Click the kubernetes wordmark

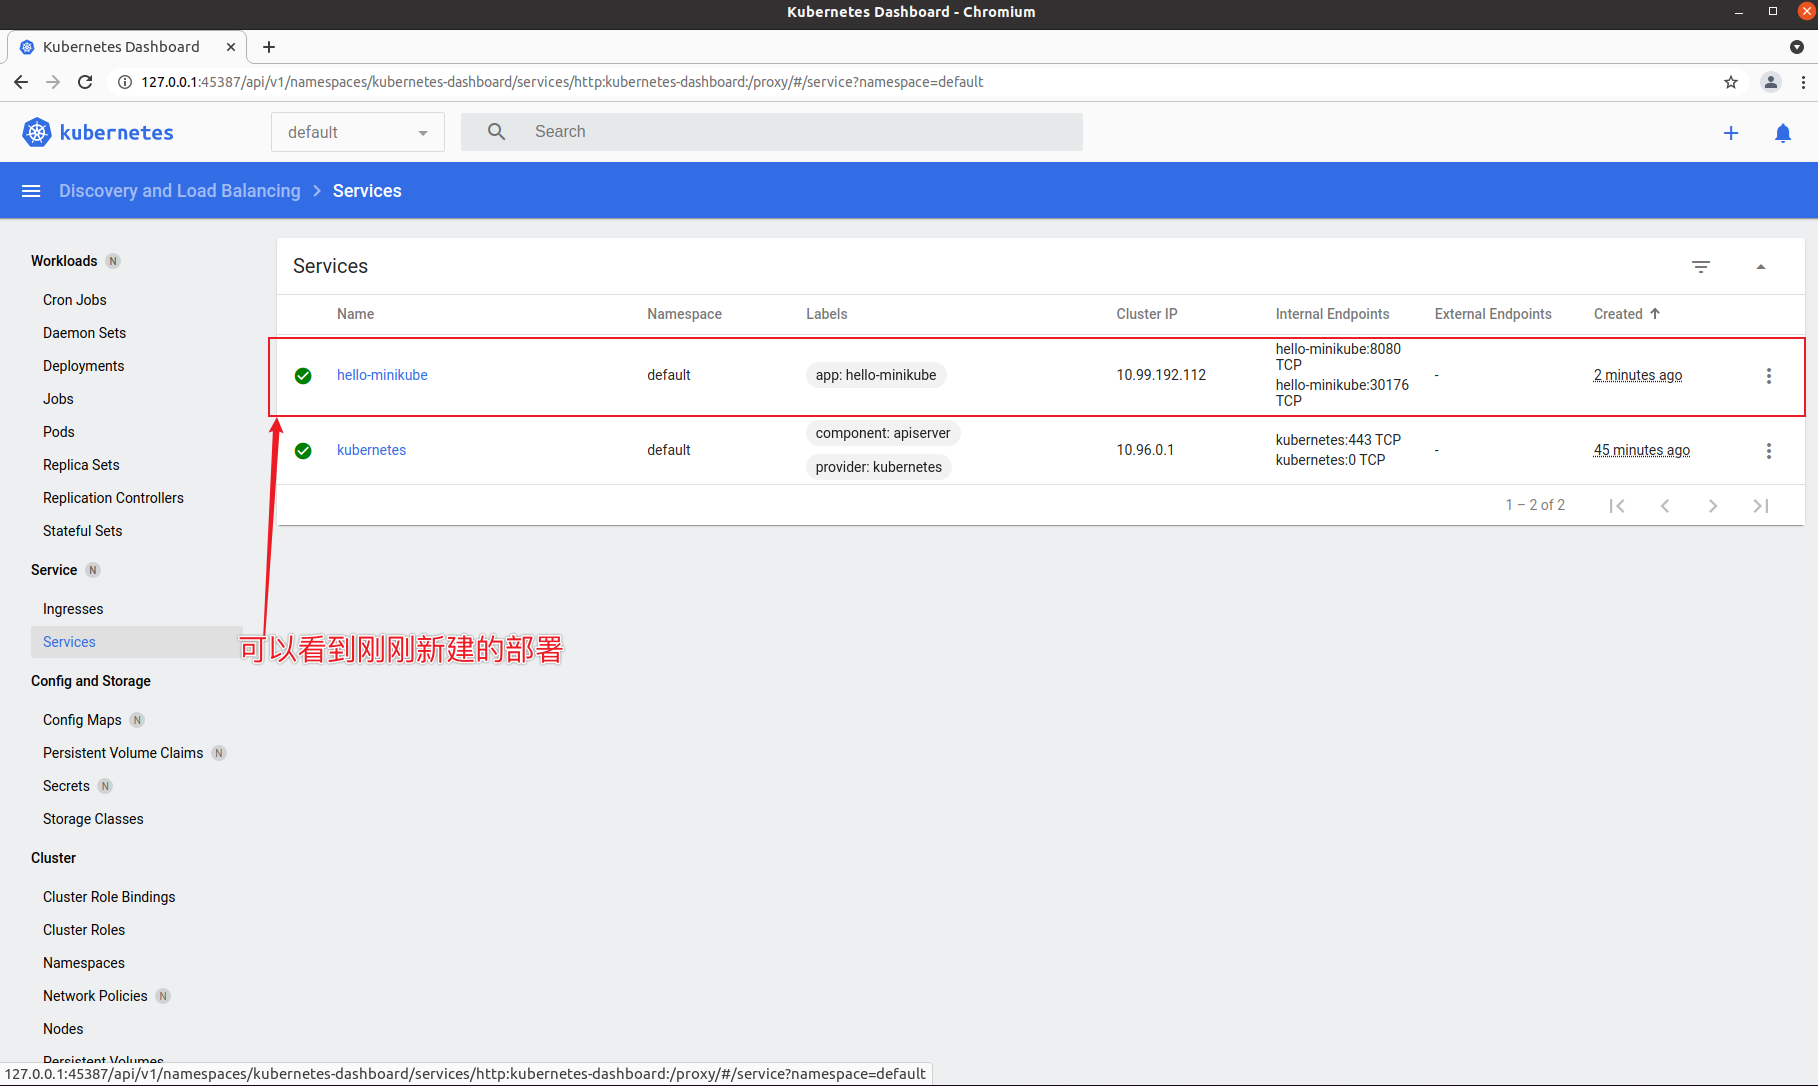tap(117, 133)
